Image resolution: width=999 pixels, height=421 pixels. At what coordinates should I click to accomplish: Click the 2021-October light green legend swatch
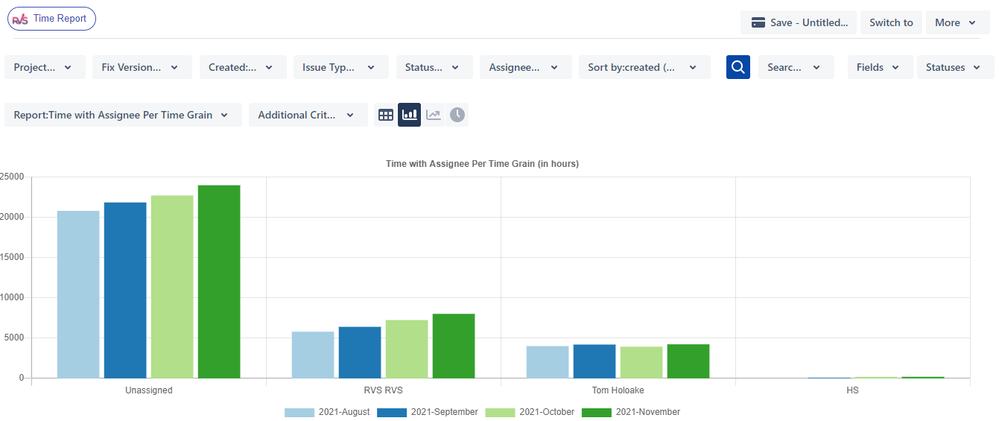click(501, 412)
